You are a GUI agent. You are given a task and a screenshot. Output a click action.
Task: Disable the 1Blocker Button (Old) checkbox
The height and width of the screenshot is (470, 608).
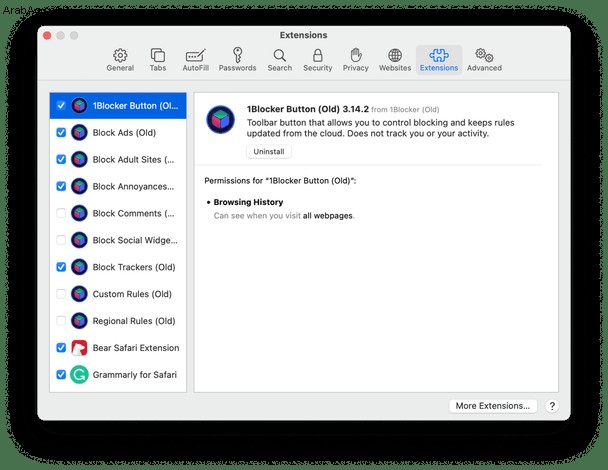tap(61, 105)
